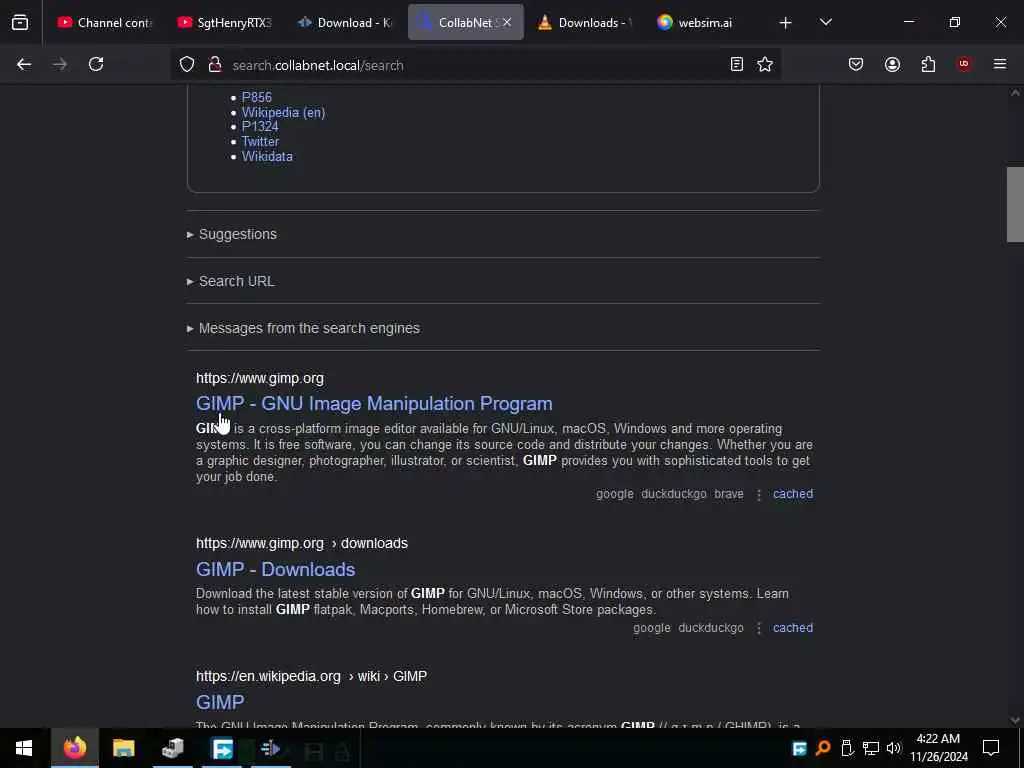This screenshot has height=768, width=1024.
Task: Click the Twitter link
Action: tap(261, 142)
